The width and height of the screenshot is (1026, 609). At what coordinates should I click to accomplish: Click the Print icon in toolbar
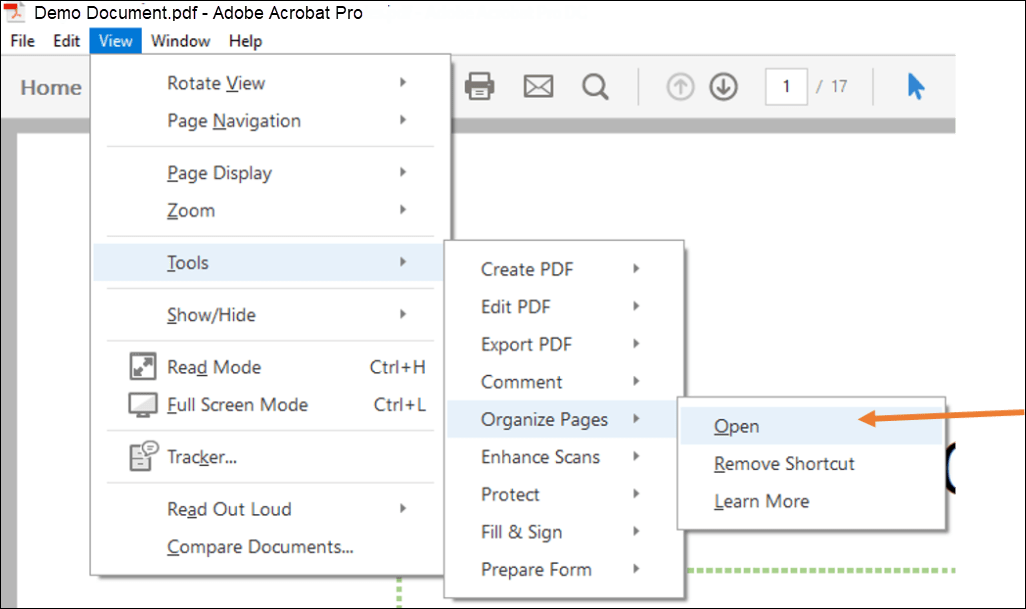coord(479,86)
